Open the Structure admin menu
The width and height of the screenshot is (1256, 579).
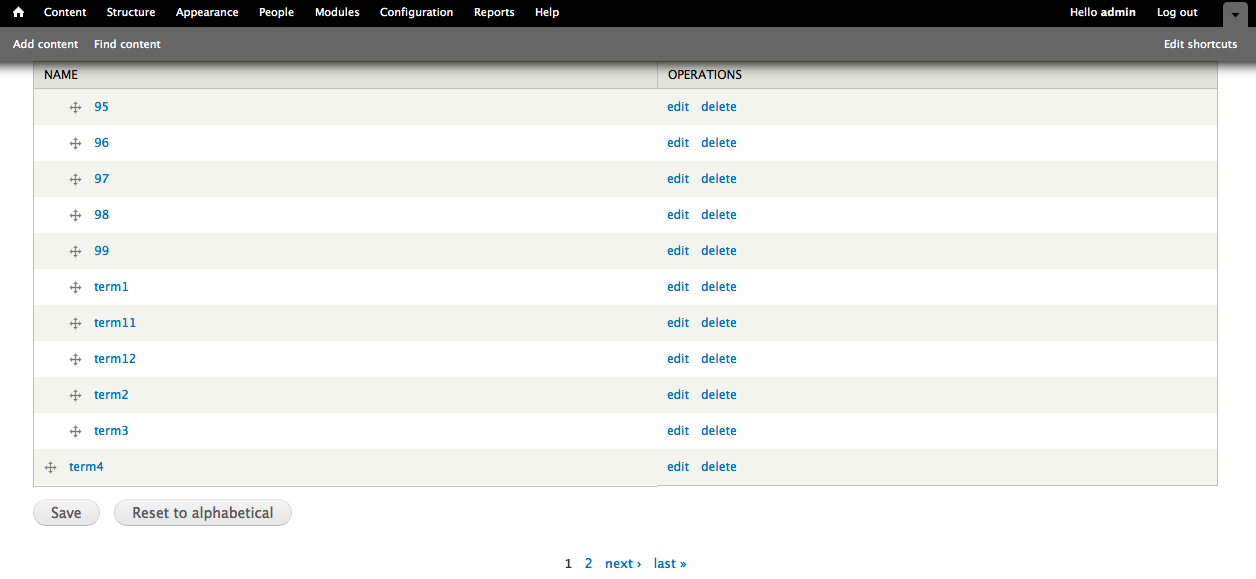(x=131, y=13)
